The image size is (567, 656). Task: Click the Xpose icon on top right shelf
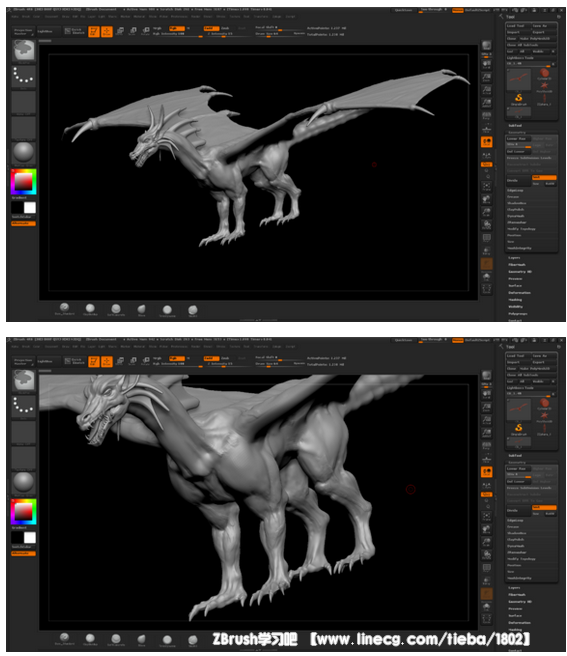[486, 289]
